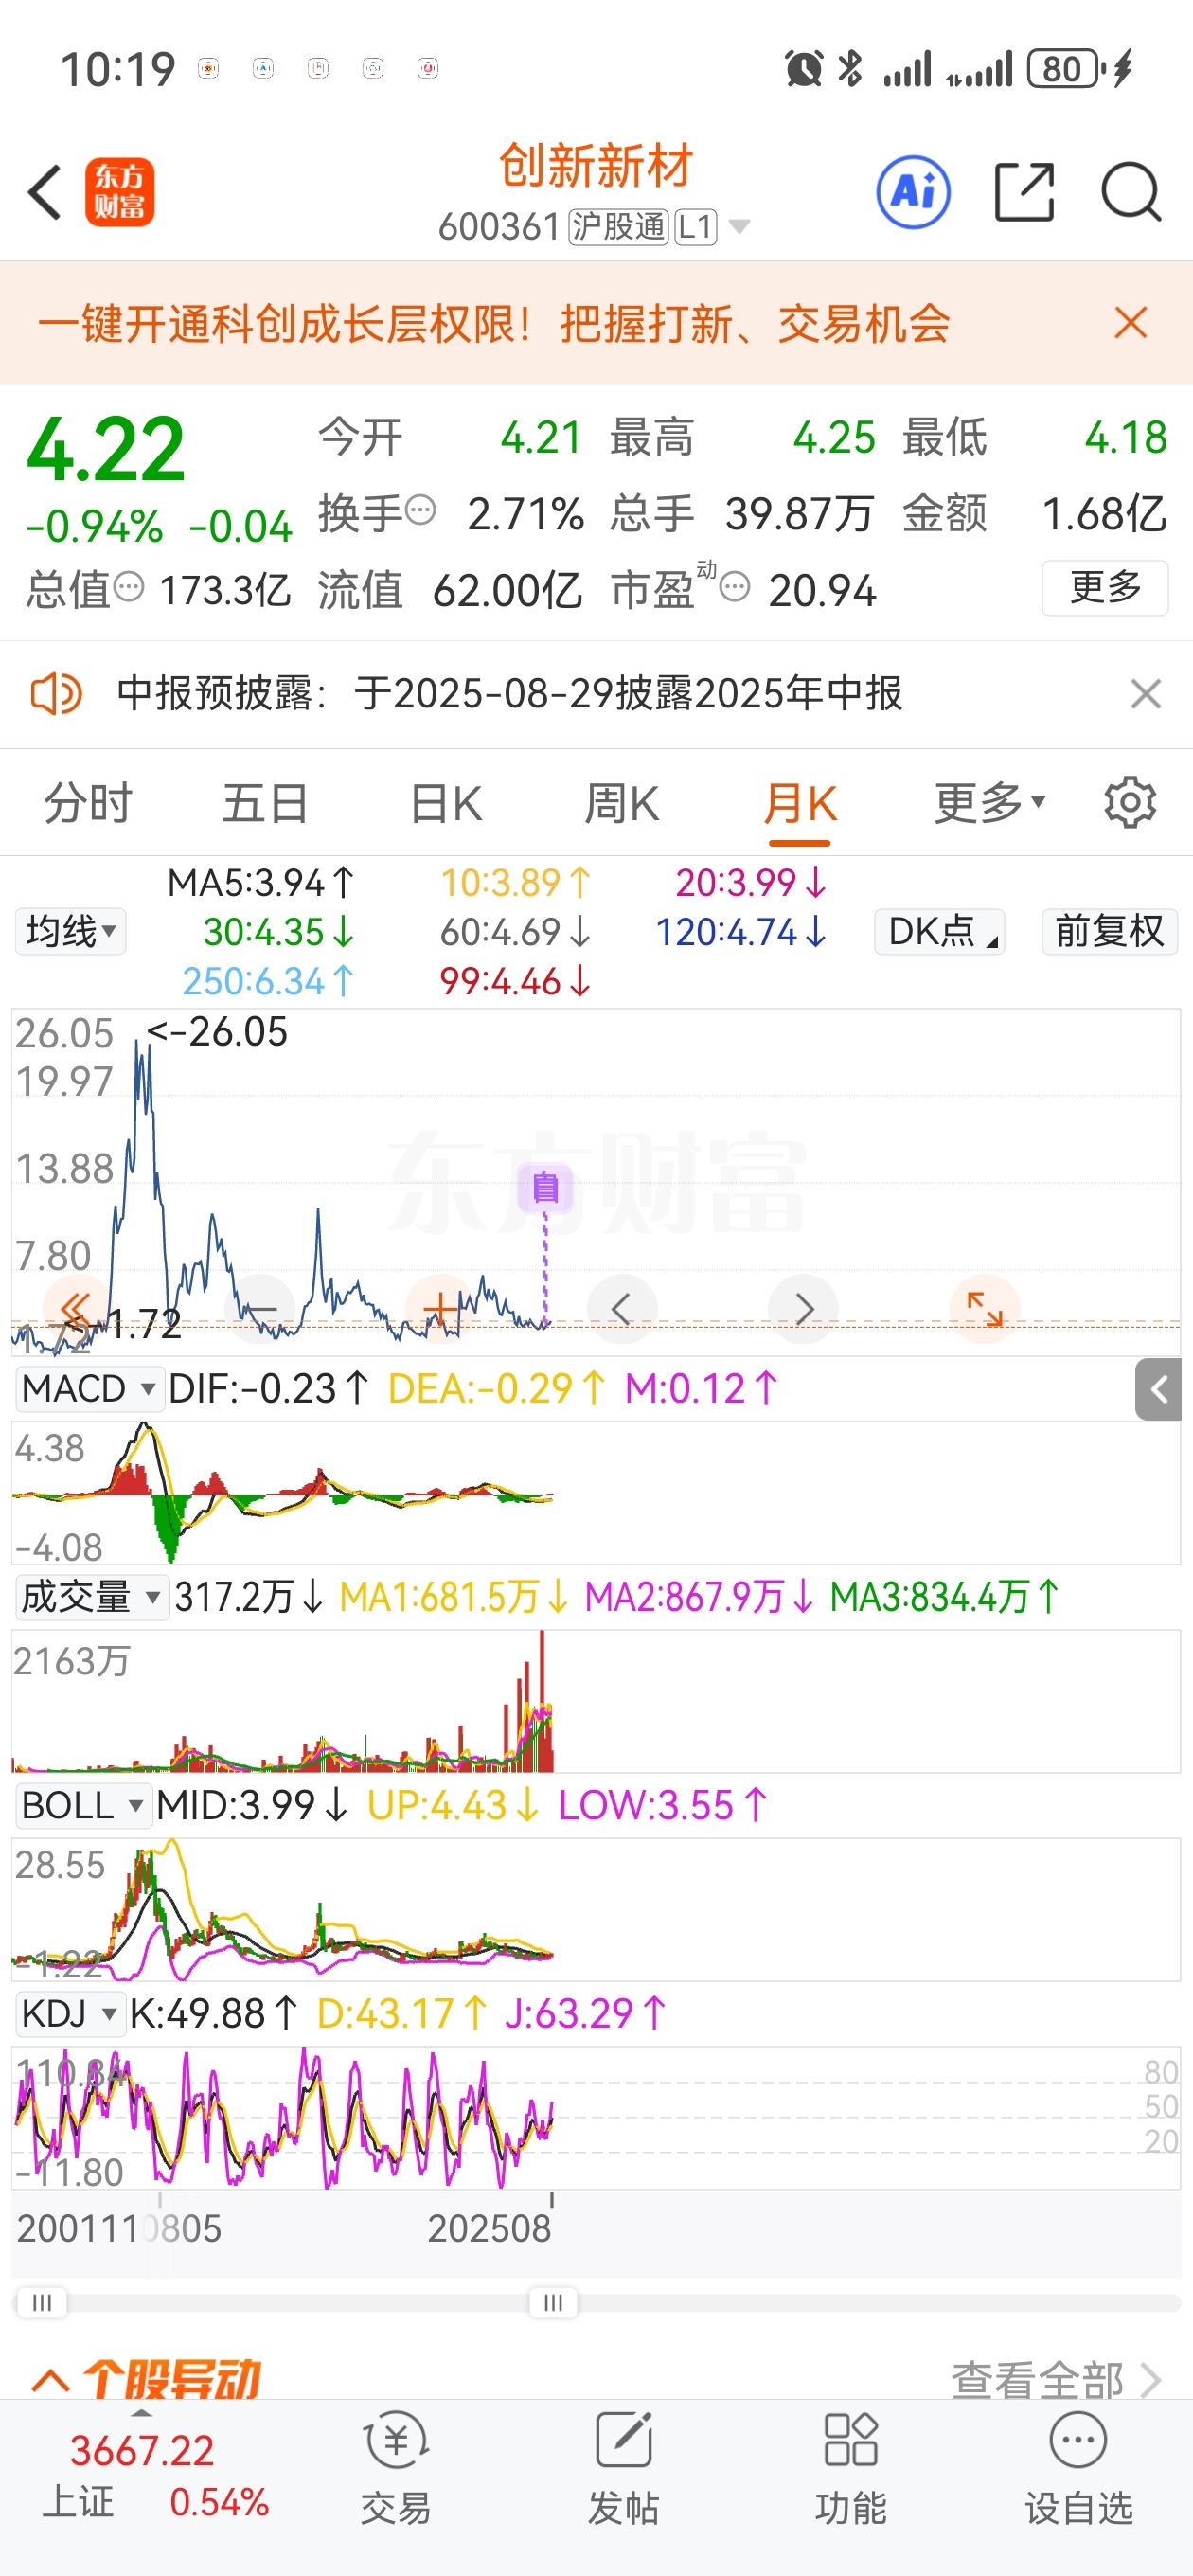Viewport: 1193px width, 2576px height.
Task: Open the 交易 trade icon
Action: click(x=396, y=2467)
